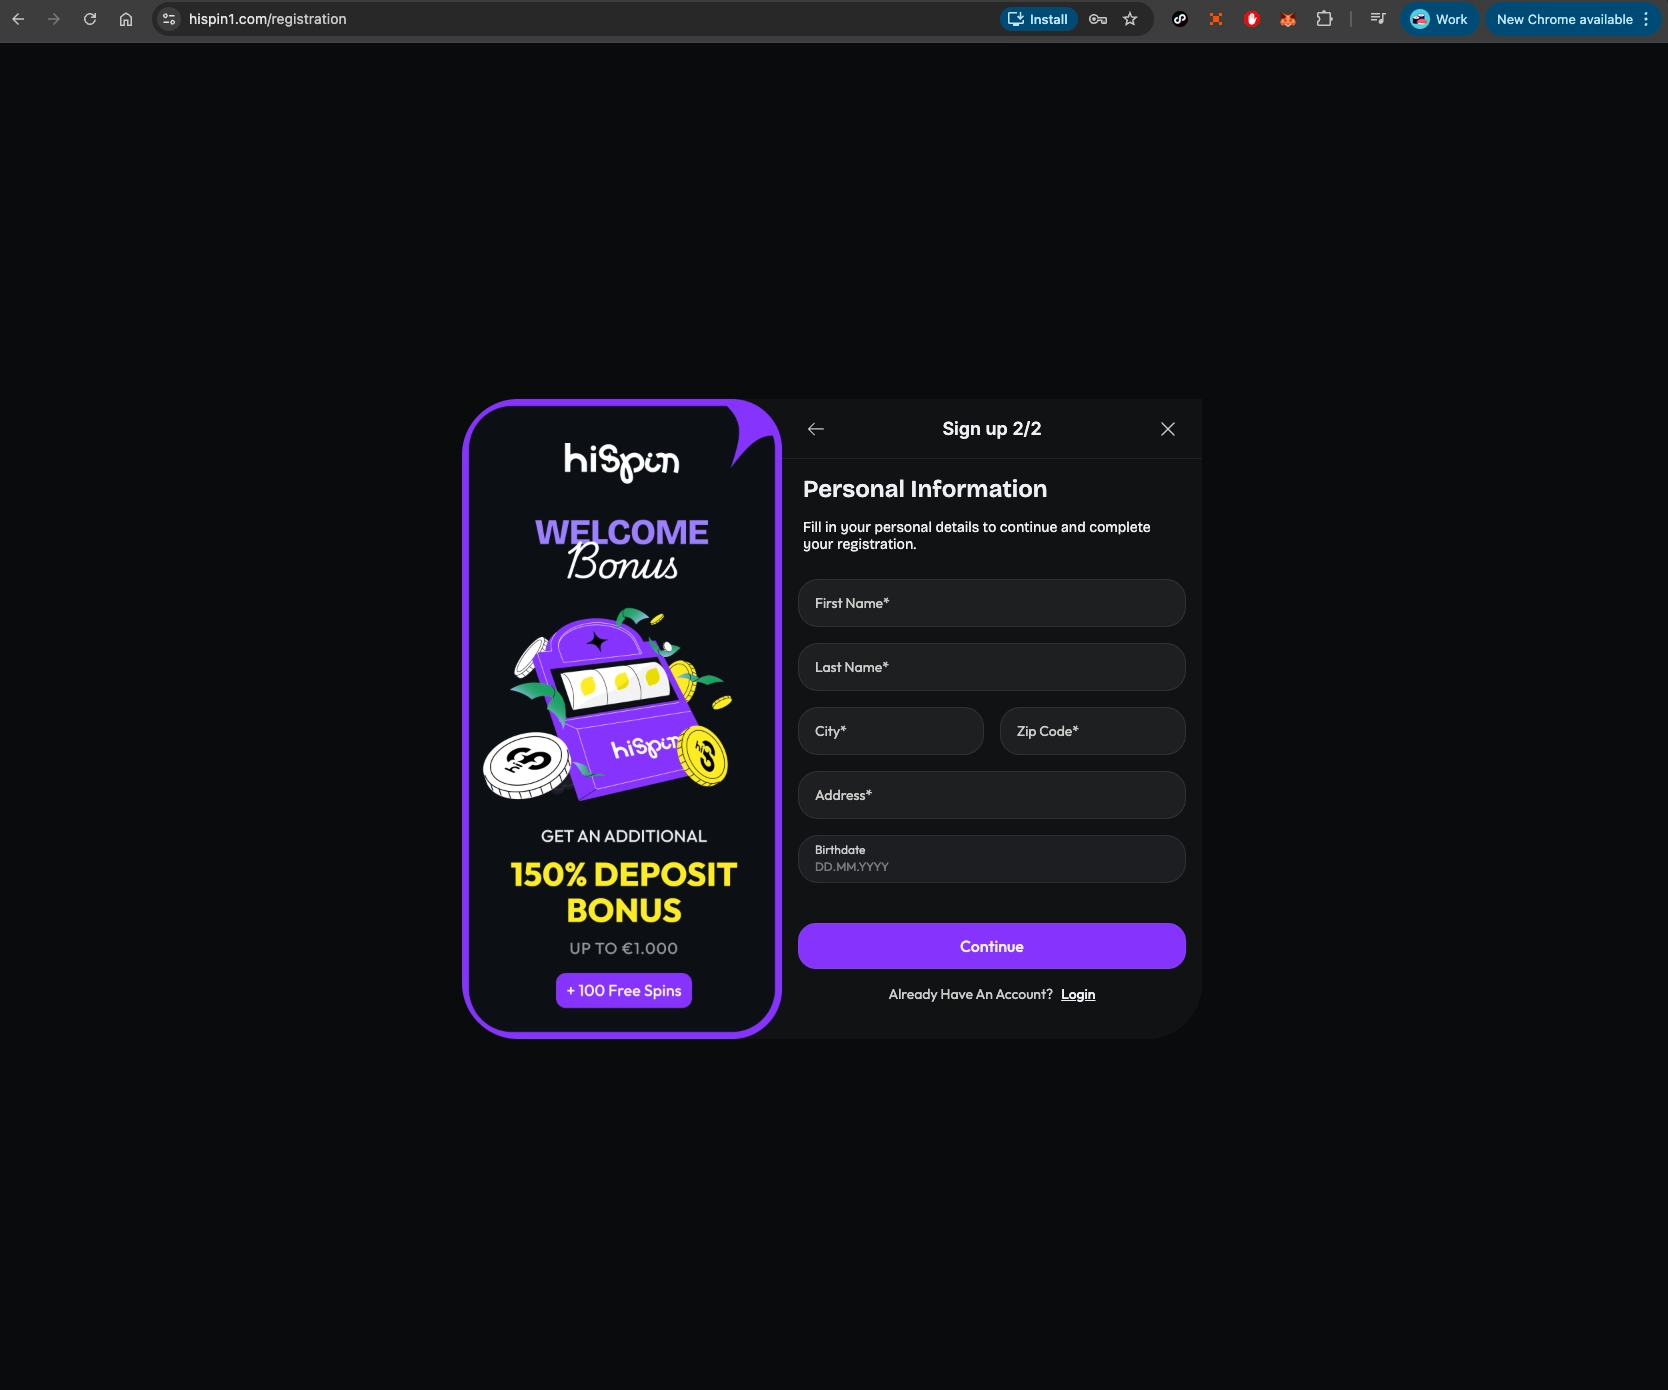Open the browser home page

pos(126,19)
